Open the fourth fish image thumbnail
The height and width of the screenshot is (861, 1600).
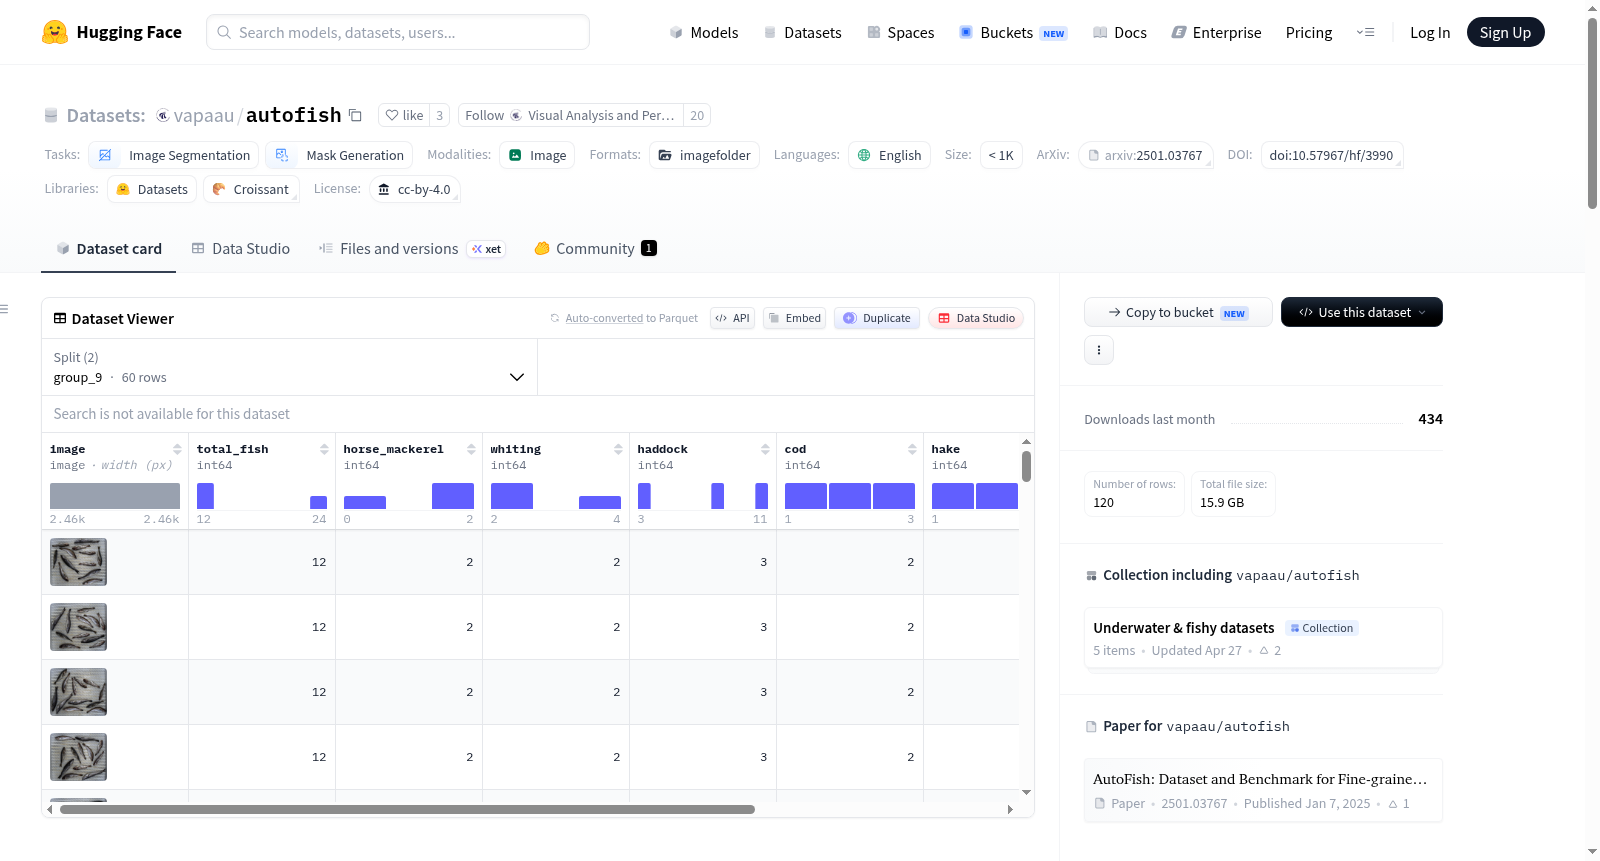tap(78, 757)
